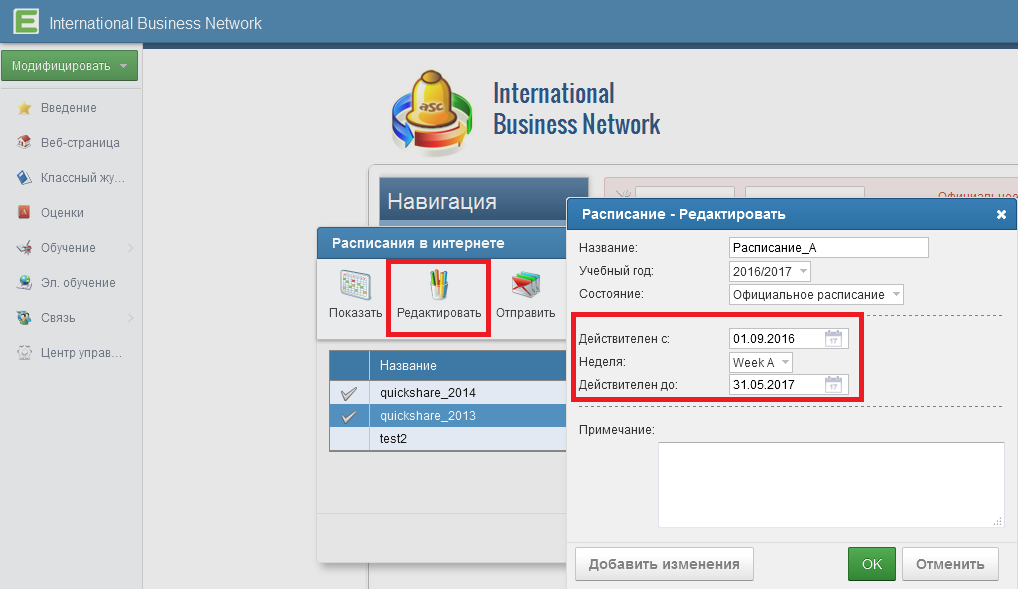Click the Оценки red grade icon
The image size is (1018, 589).
(25, 212)
